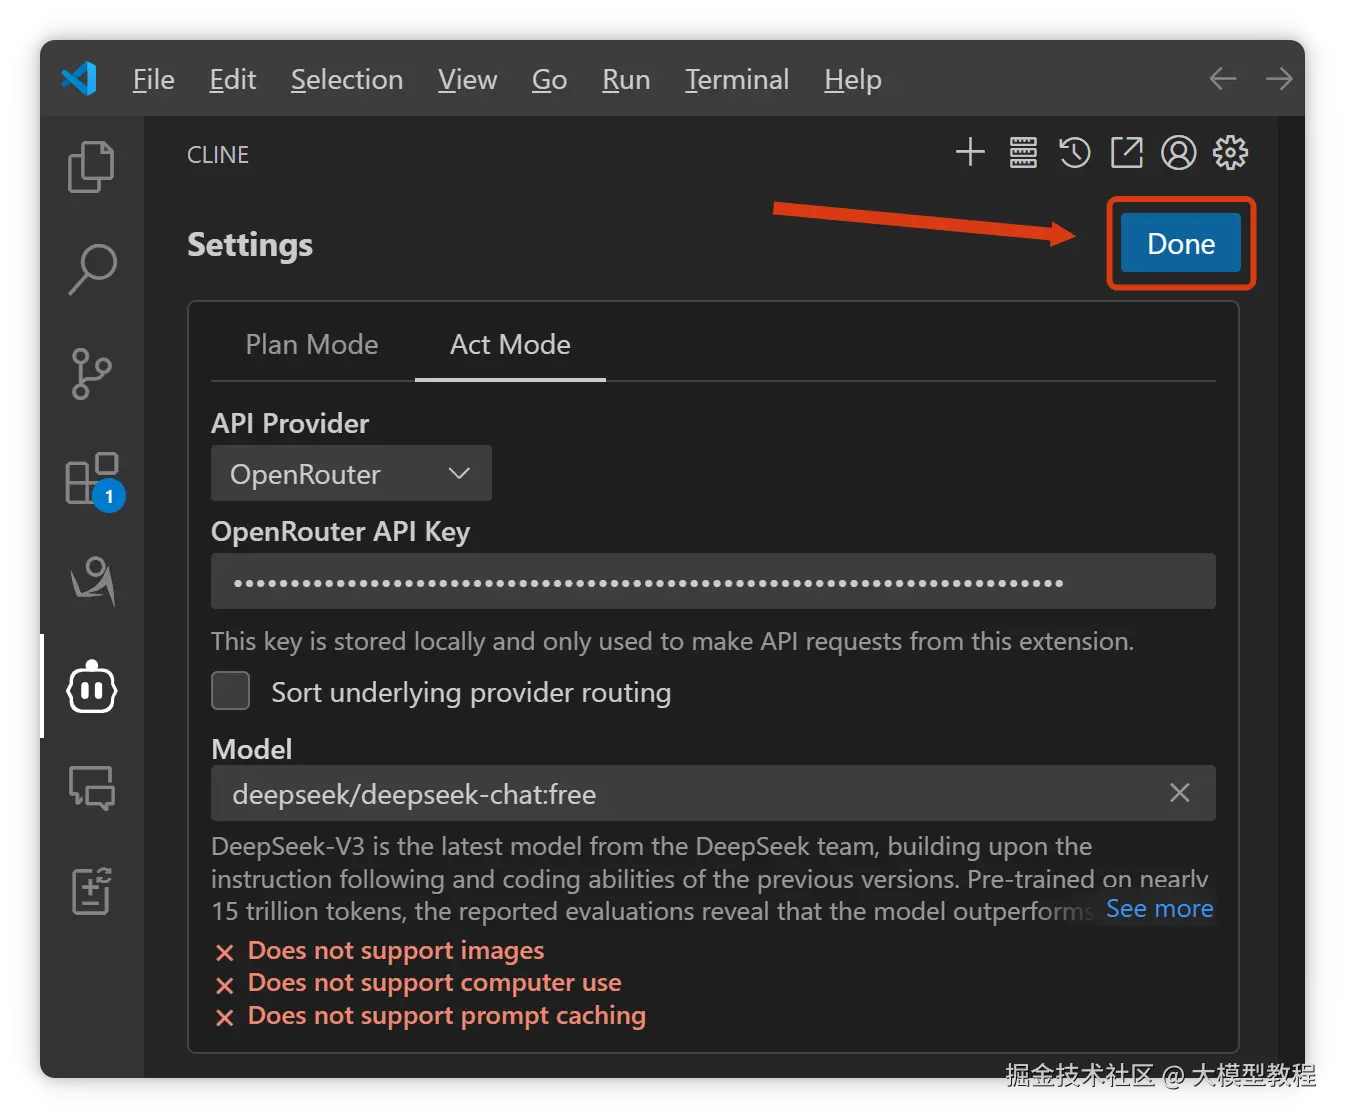Viewport: 1345px width, 1118px height.
Task: Open the Extensions view
Action: point(92,479)
